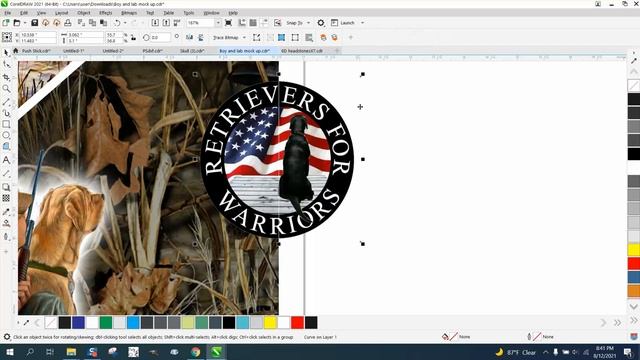
Task: Click the Welcome screen home tab
Action: [x=16, y=51]
